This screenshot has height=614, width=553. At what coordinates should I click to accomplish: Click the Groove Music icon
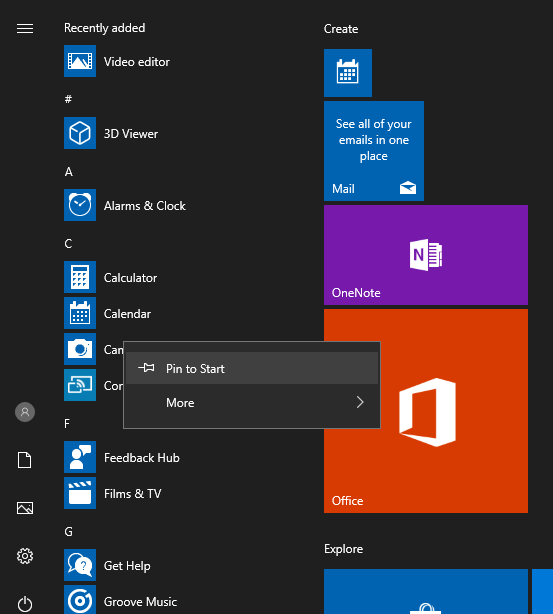pos(80,600)
